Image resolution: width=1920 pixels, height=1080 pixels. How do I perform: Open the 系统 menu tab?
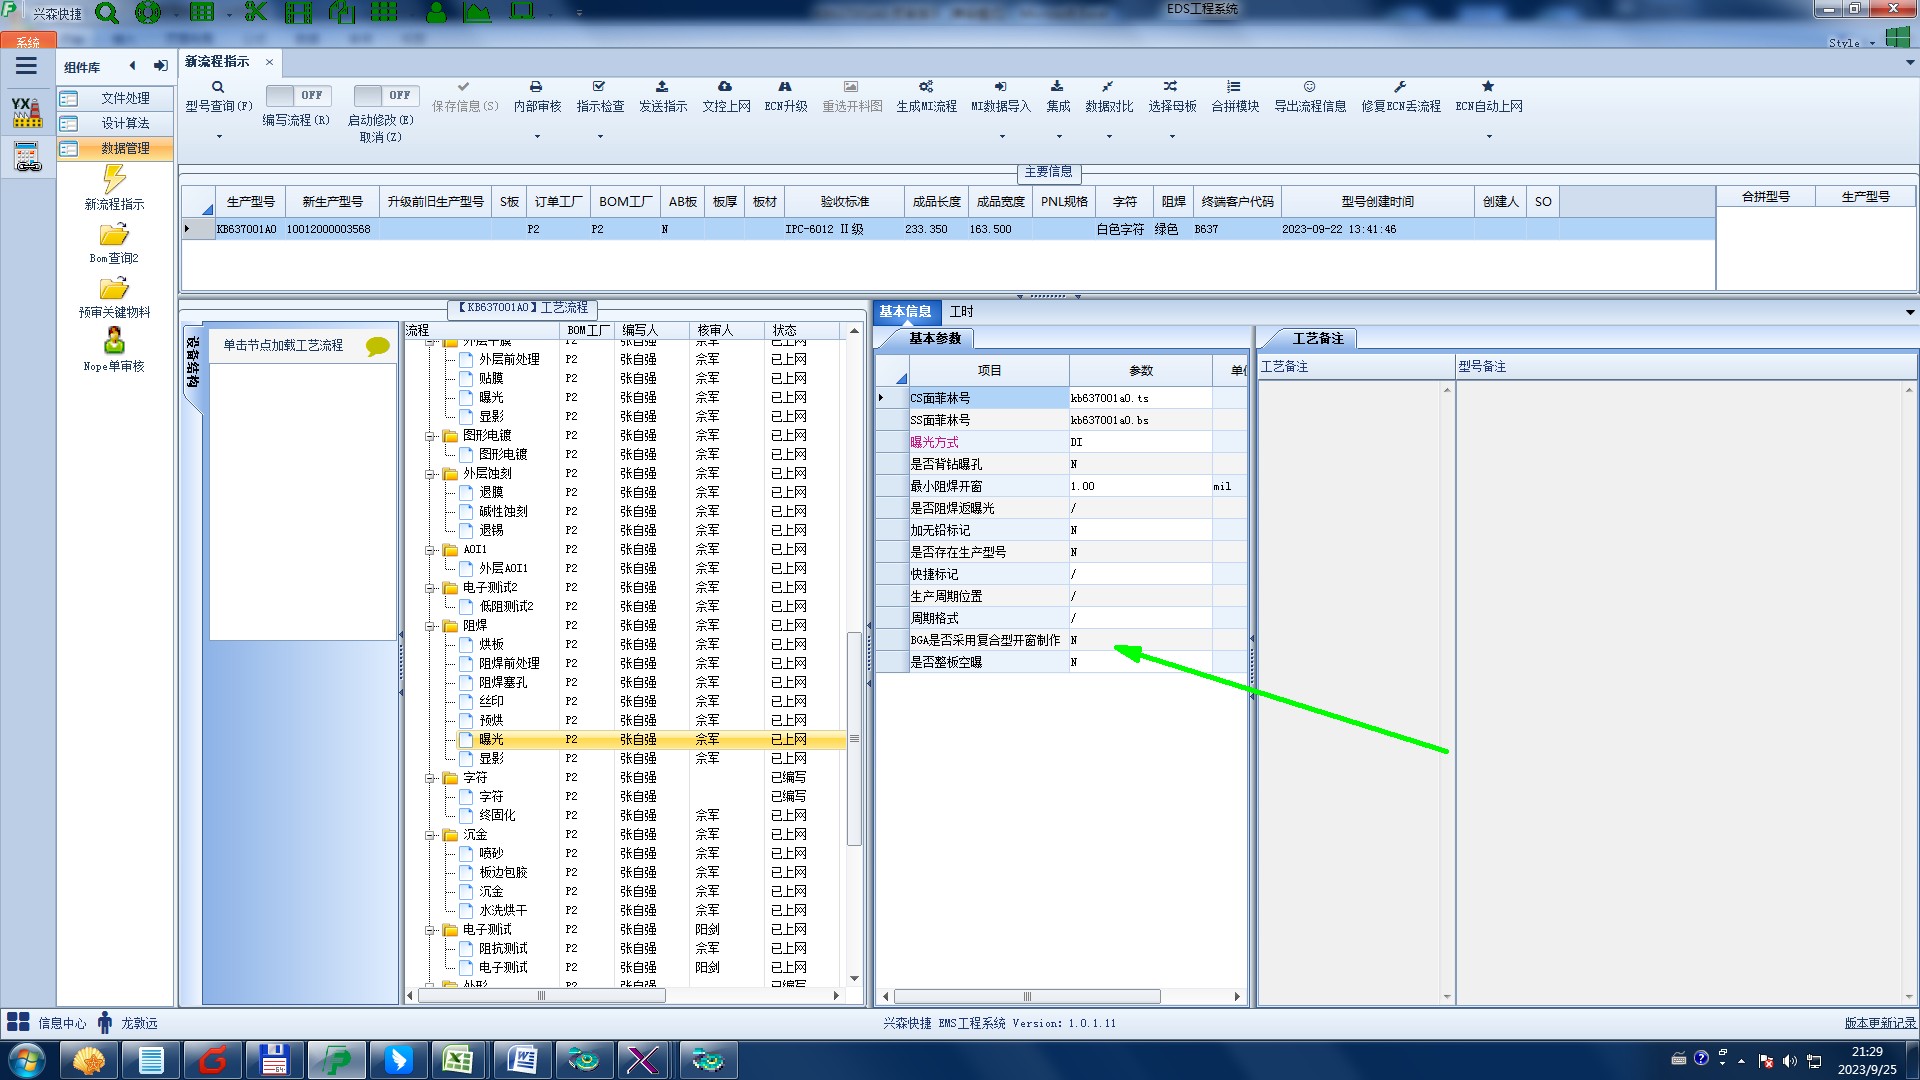(28, 42)
